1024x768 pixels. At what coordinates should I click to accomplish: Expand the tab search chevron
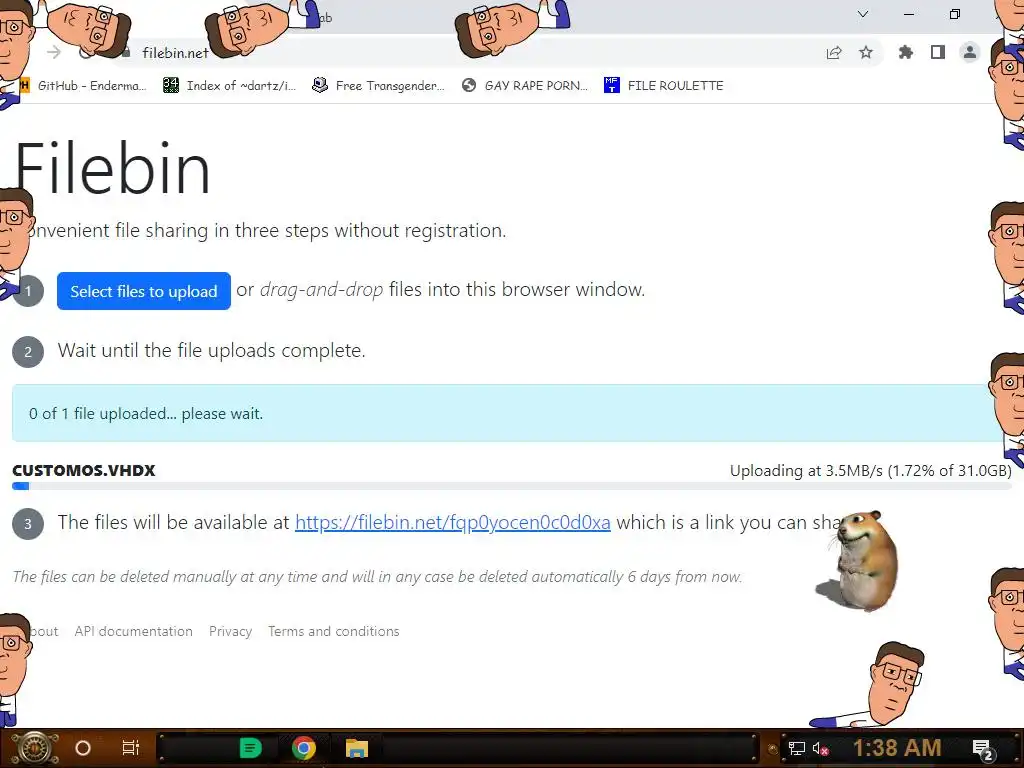(x=863, y=14)
